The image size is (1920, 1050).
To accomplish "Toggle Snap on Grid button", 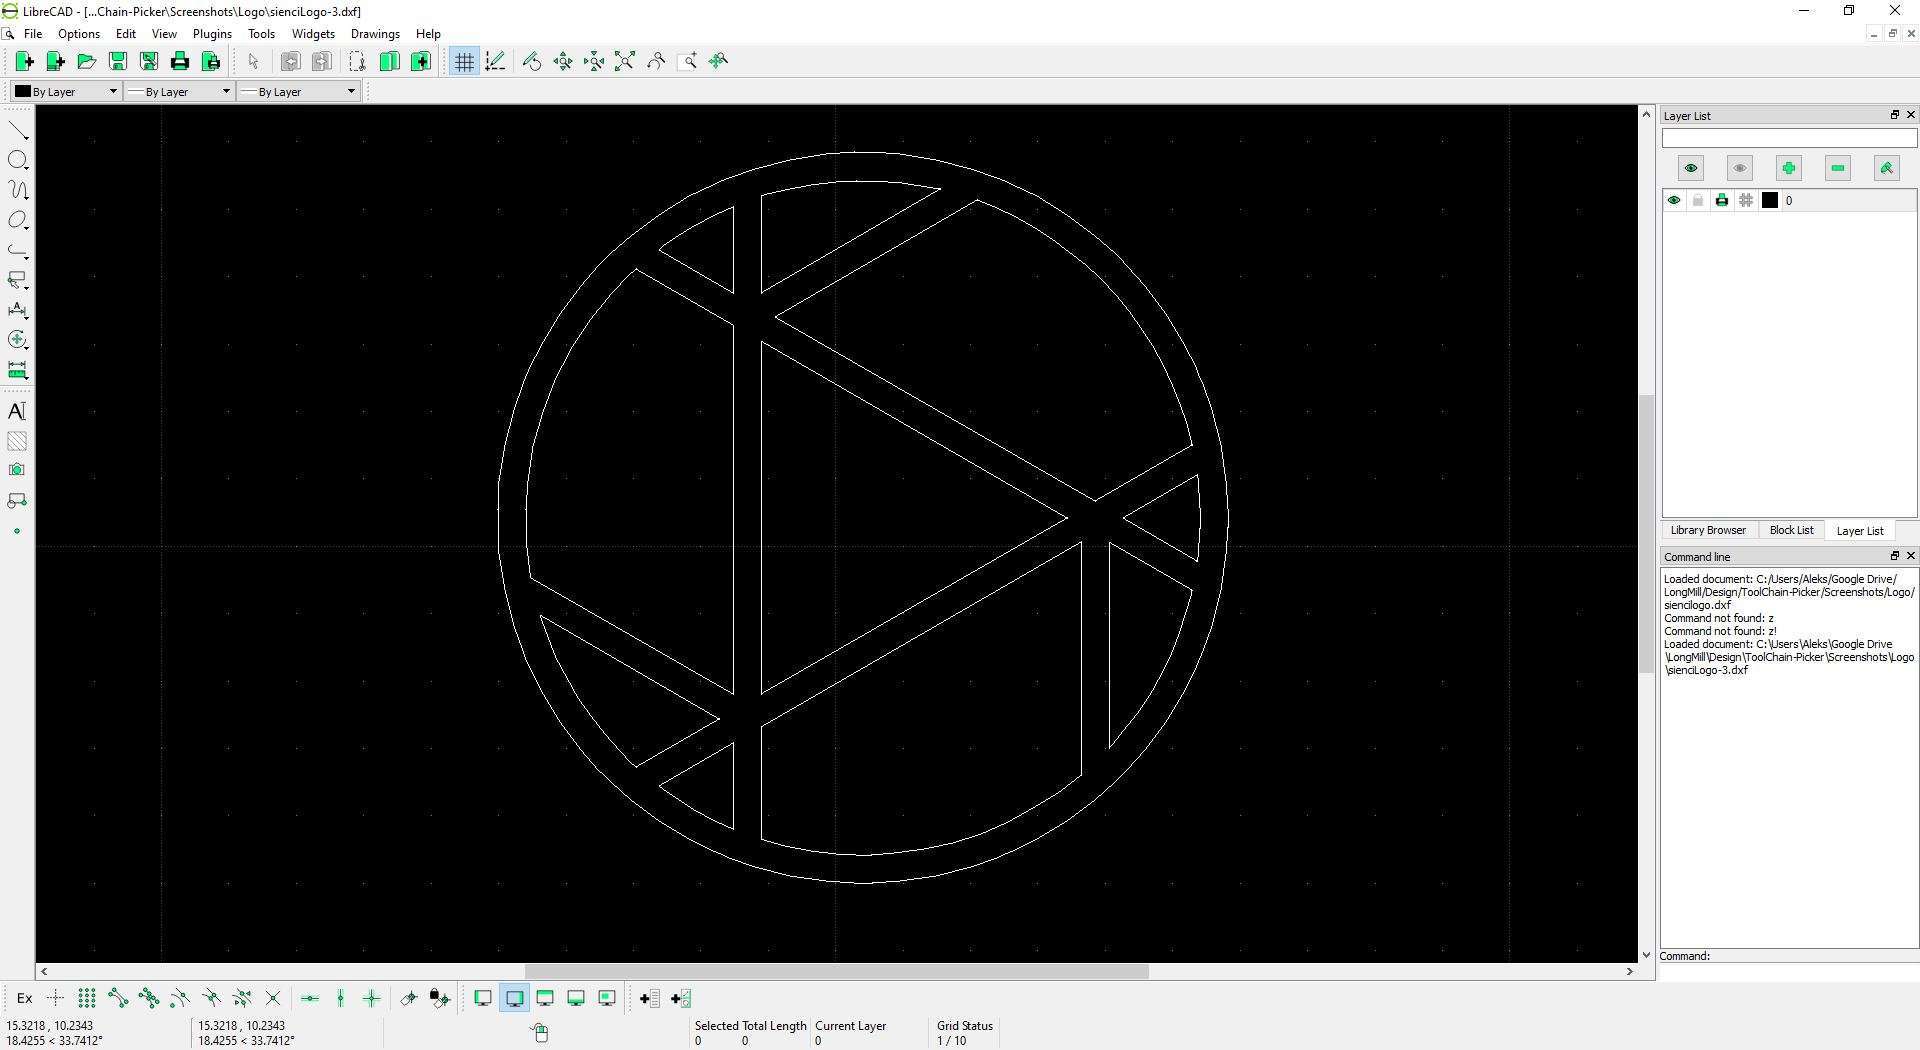I will 87,999.
